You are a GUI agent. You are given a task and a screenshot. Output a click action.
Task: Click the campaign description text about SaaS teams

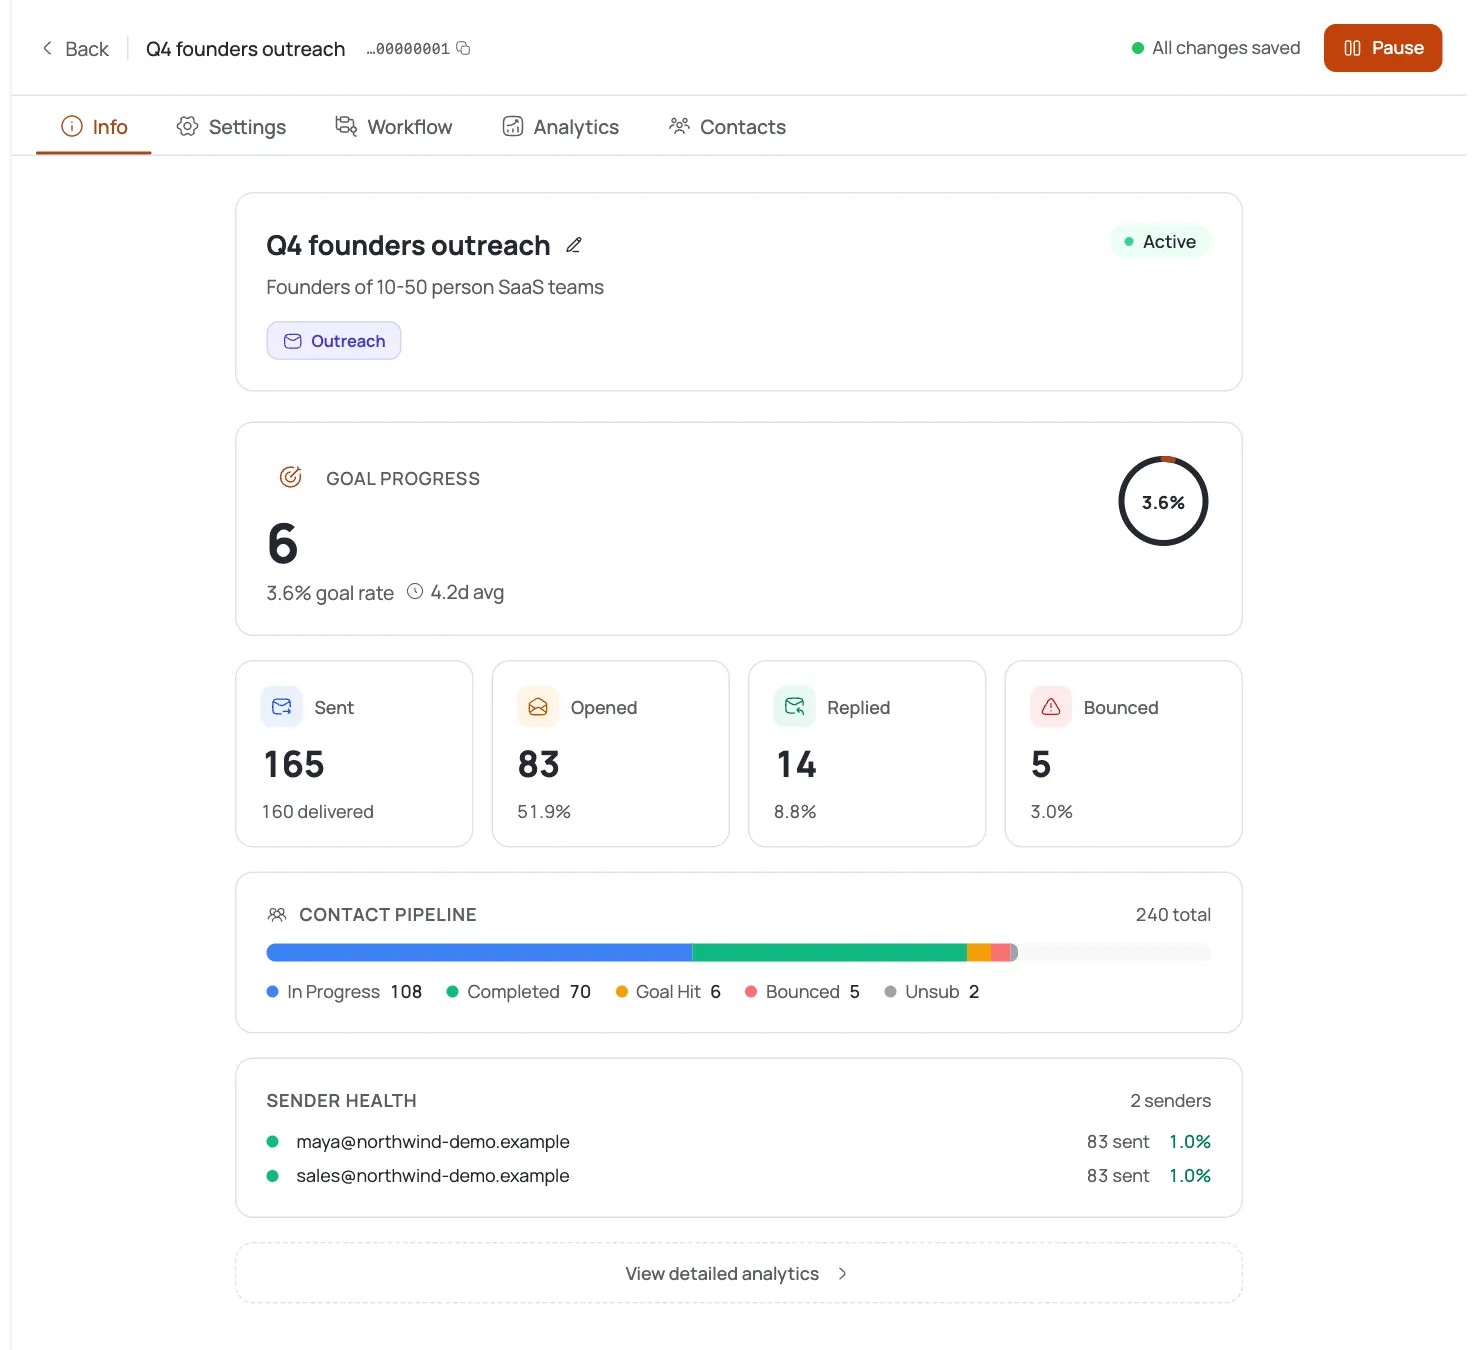[435, 287]
